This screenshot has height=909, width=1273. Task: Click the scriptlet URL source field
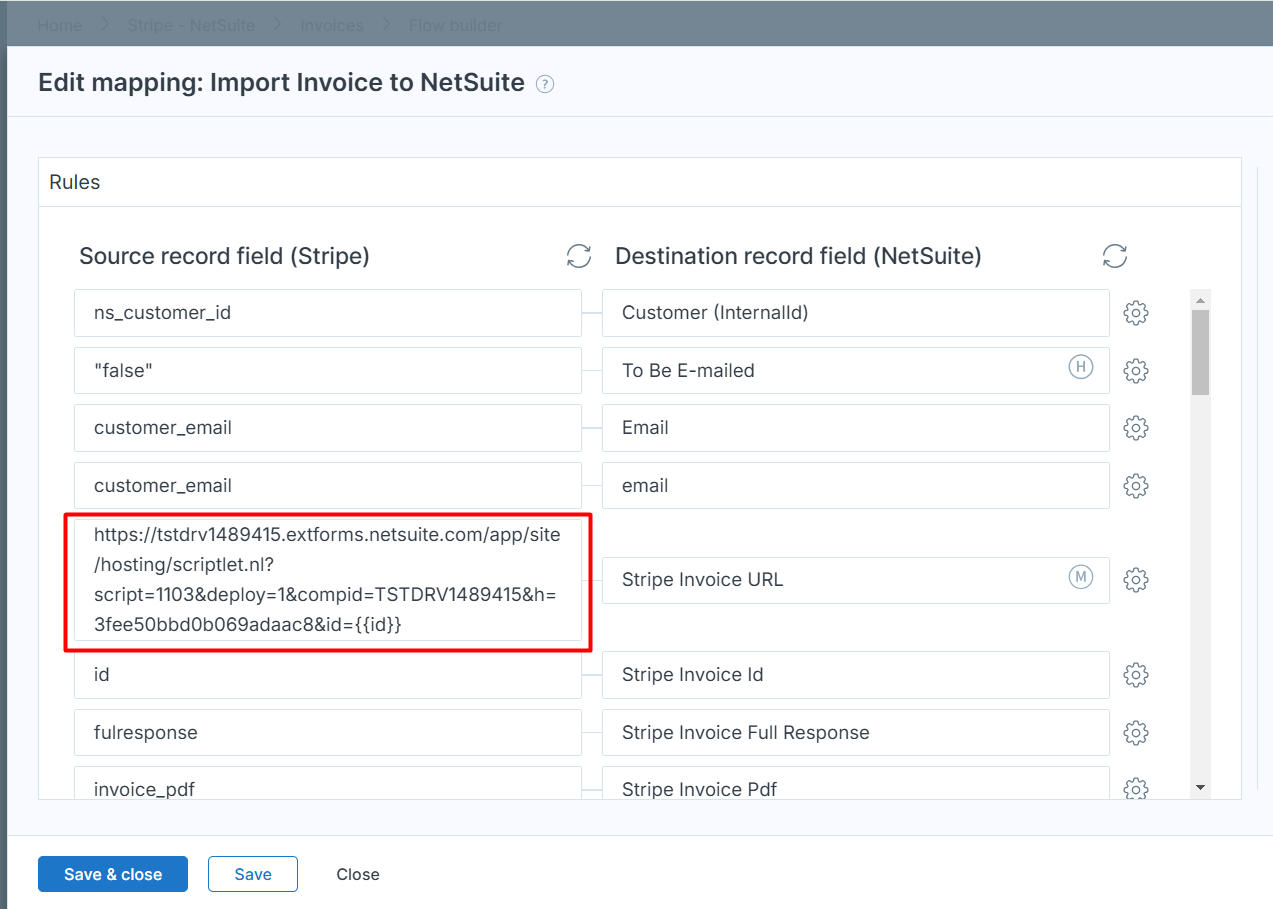(328, 580)
